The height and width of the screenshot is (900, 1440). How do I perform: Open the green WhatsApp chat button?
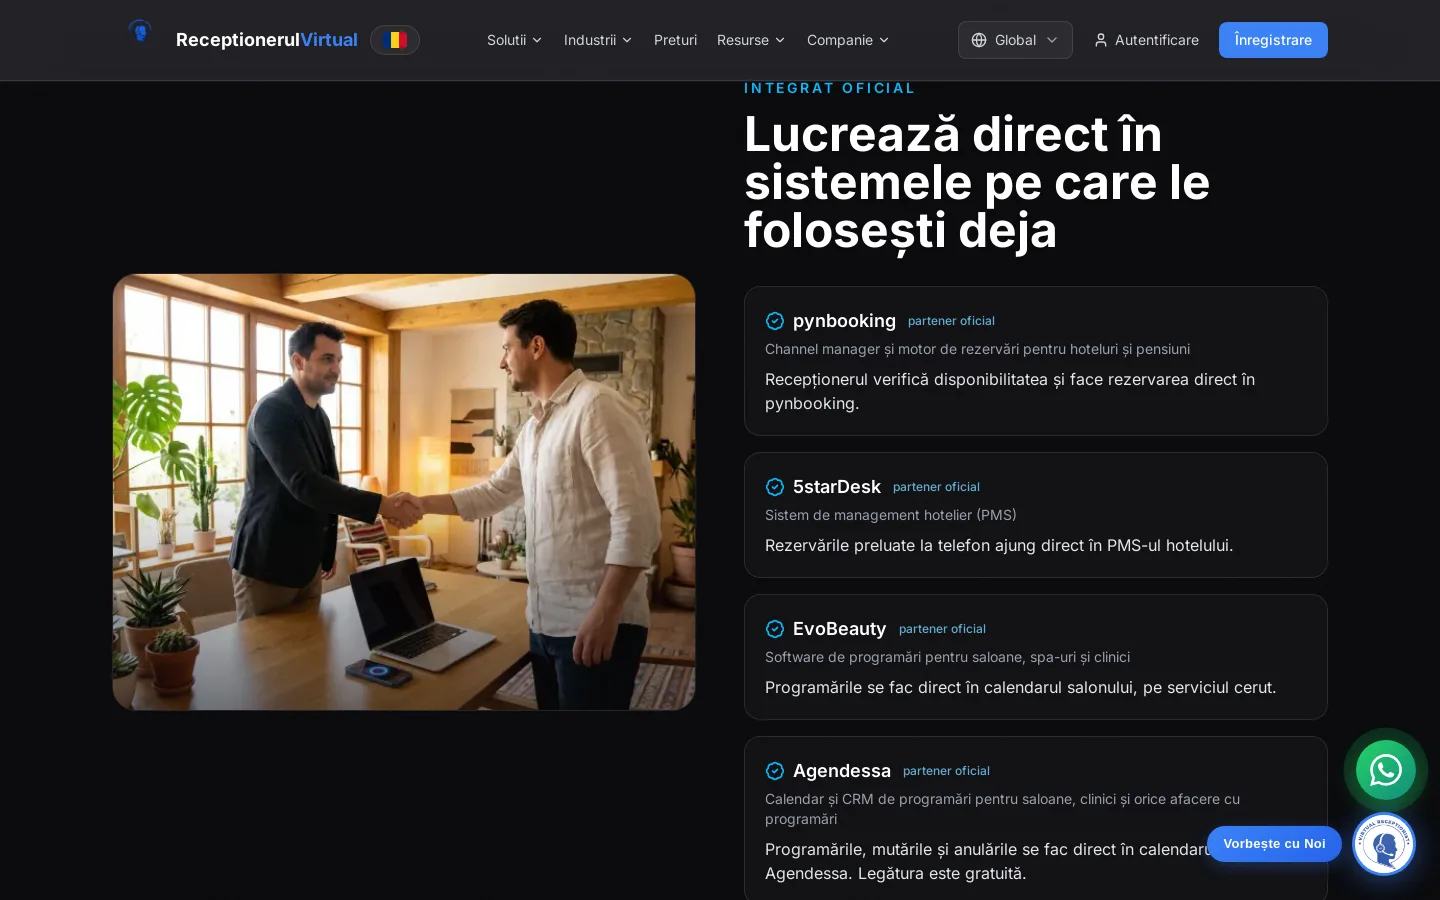point(1385,770)
